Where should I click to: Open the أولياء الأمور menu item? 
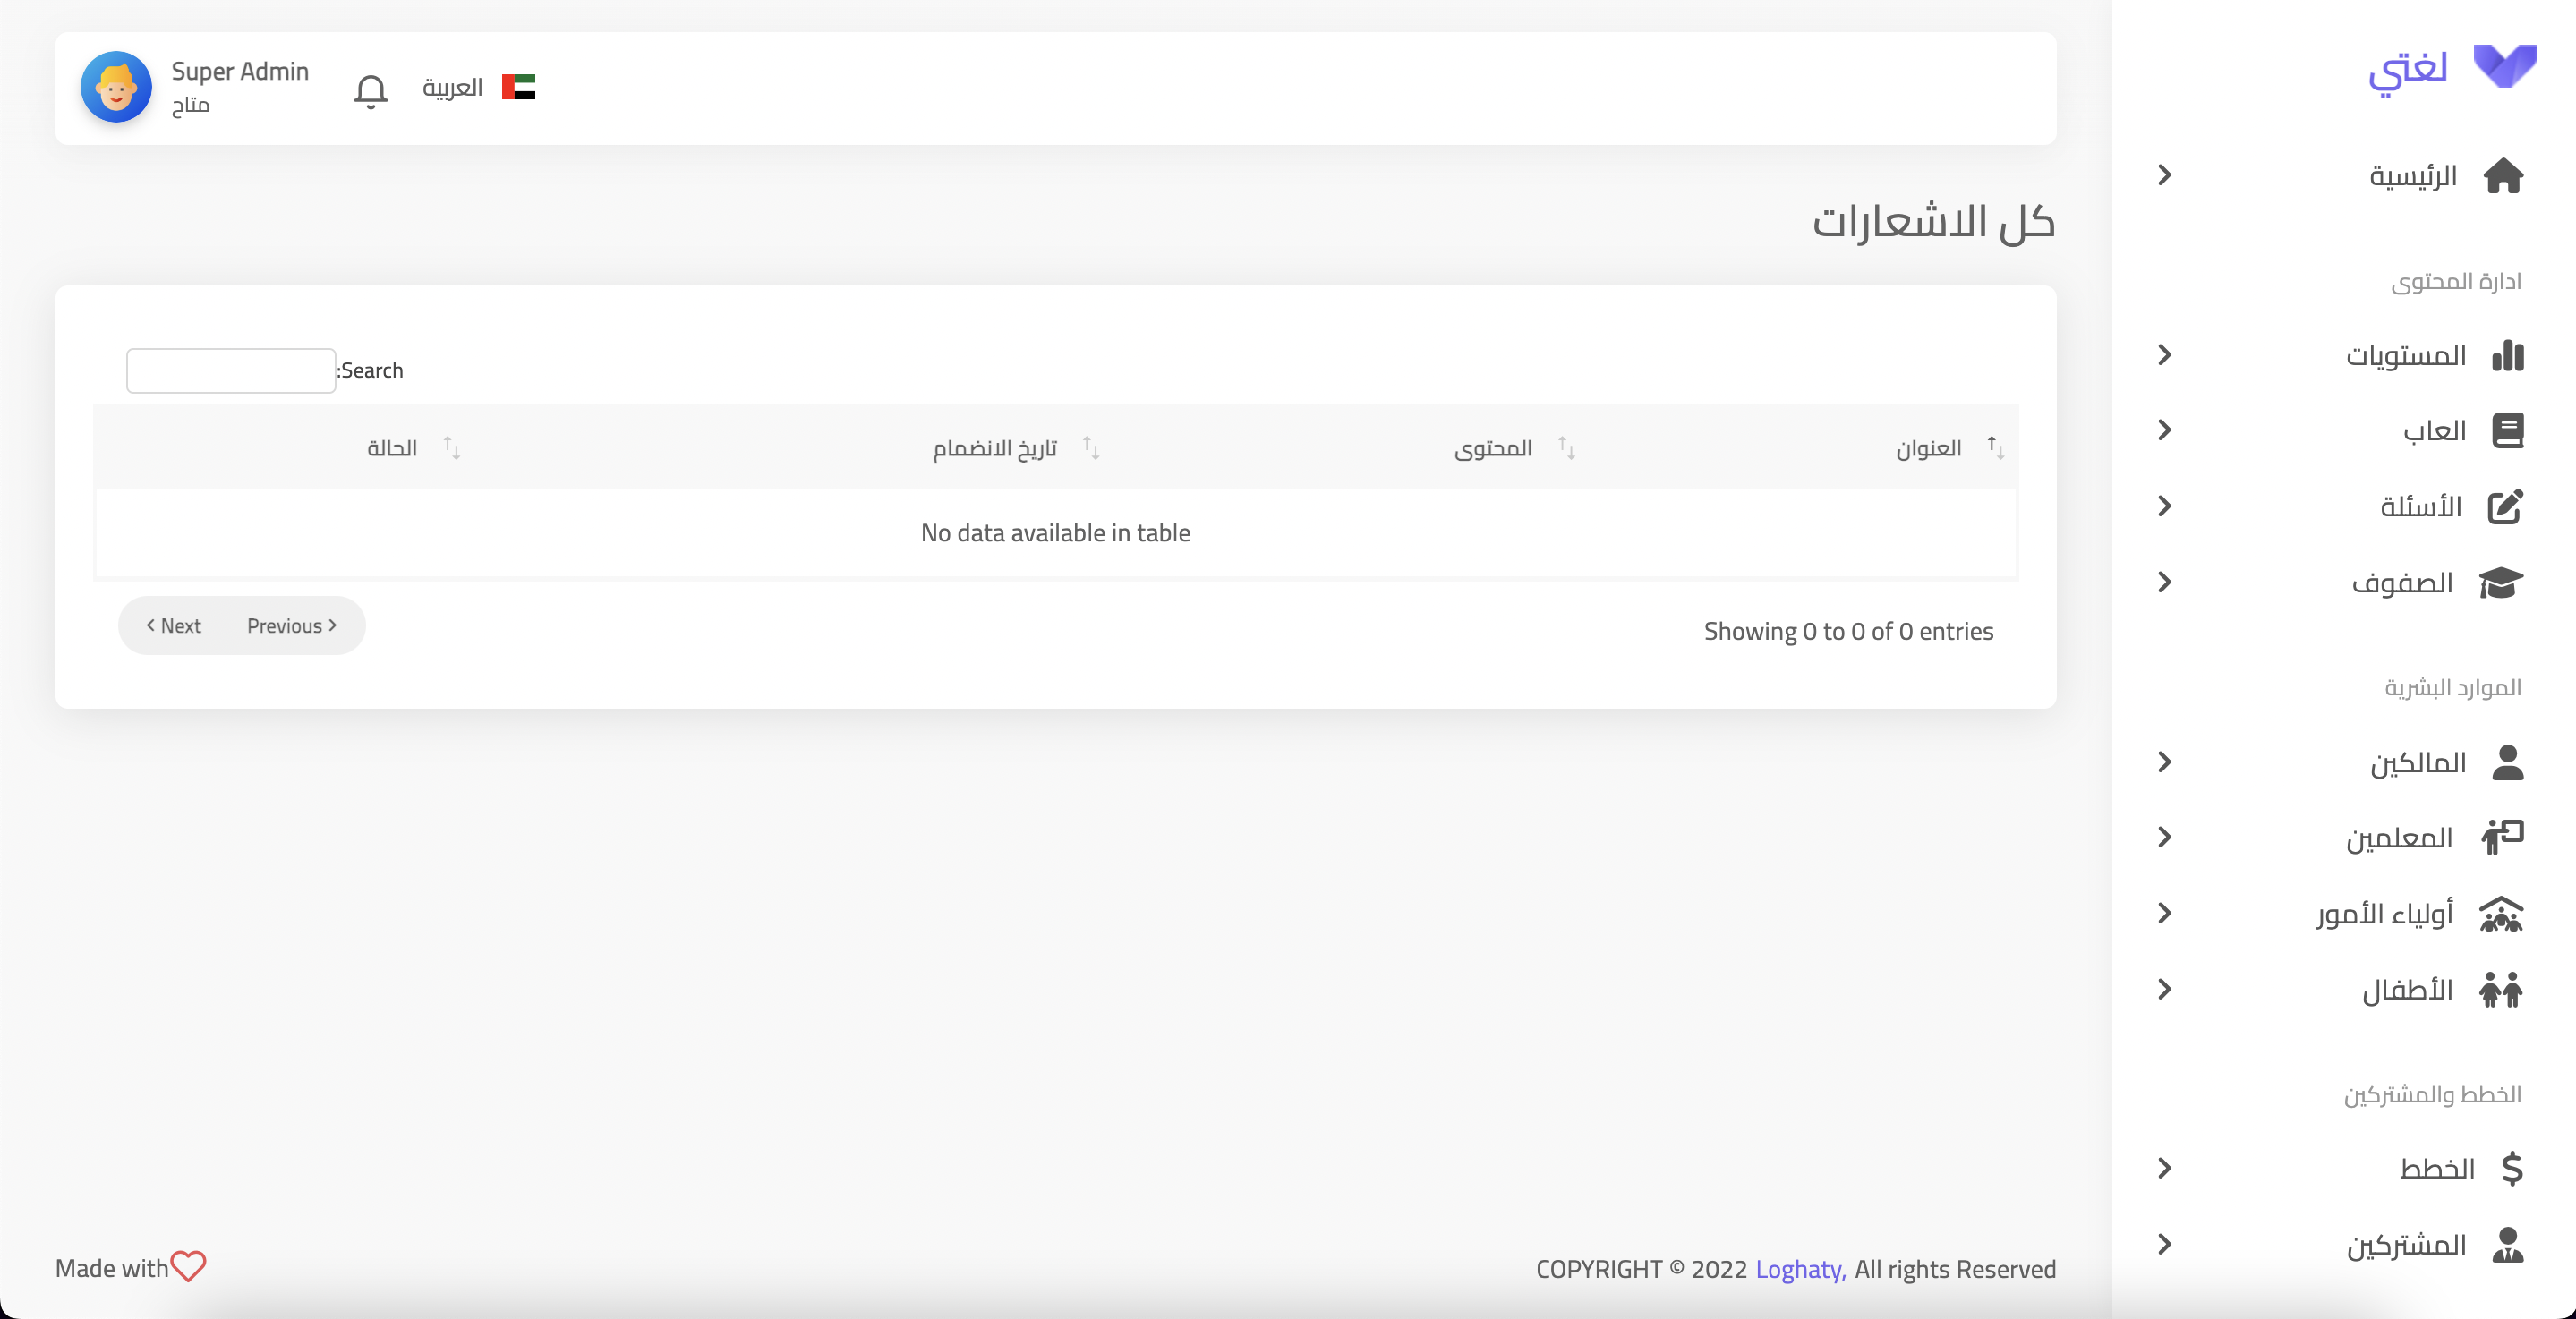[2385, 914]
